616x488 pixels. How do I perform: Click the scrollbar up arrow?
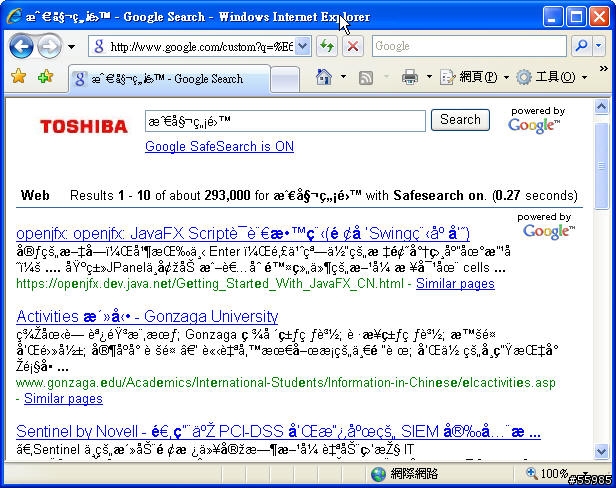click(x=601, y=106)
